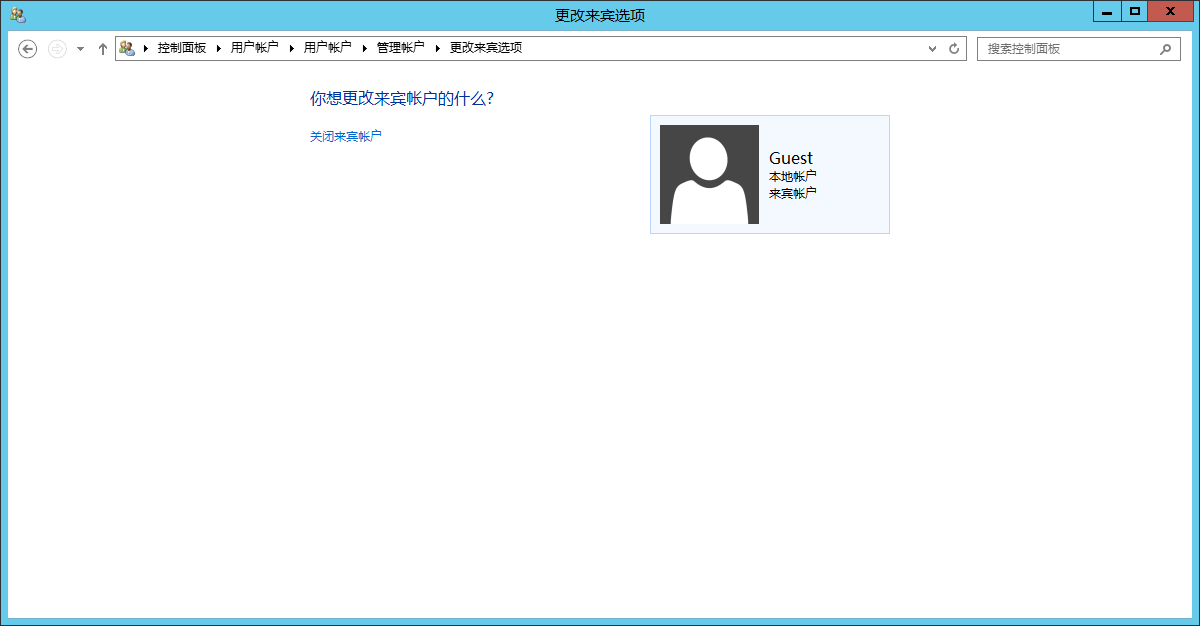Click the search magnifier icon
Image resolution: width=1200 pixels, height=626 pixels.
pos(1166,48)
